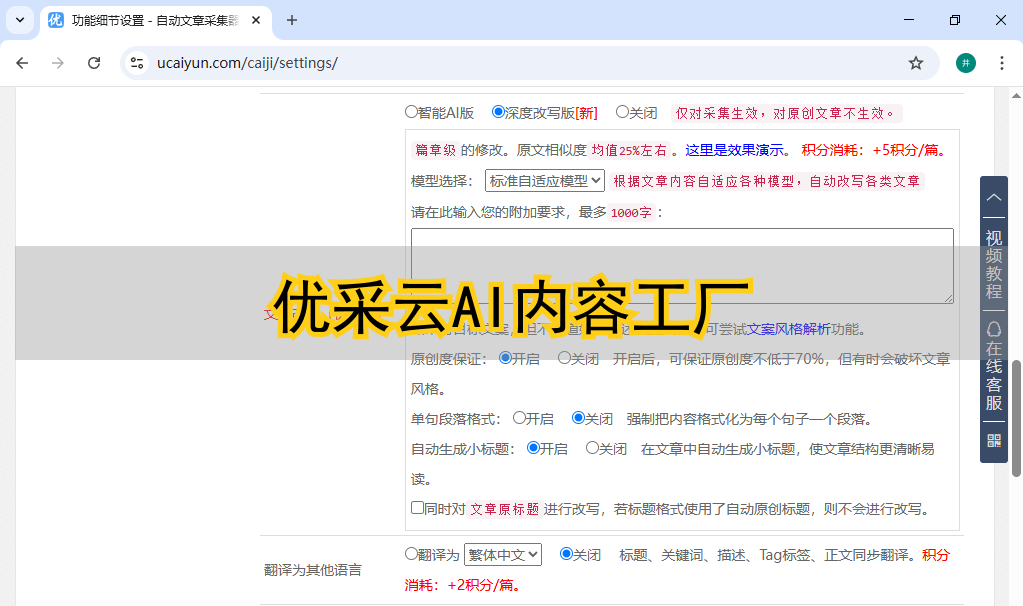Open the QR code icon in side panel

click(993, 440)
